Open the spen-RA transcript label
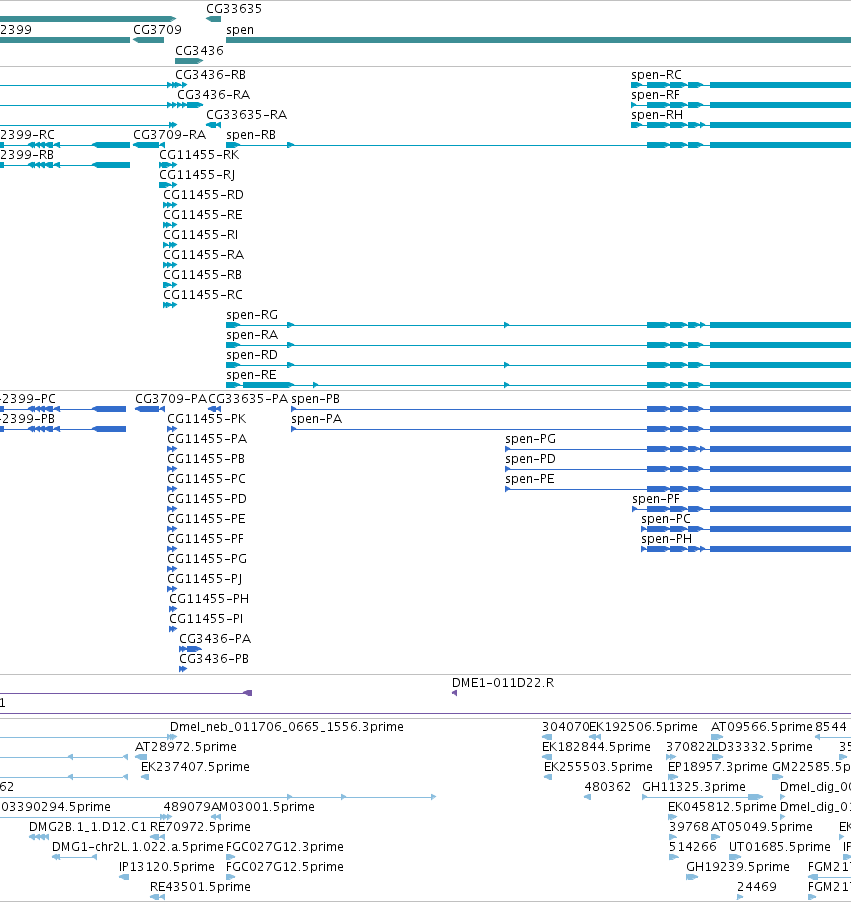Viewport: 851px width, 902px height. pos(252,335)
